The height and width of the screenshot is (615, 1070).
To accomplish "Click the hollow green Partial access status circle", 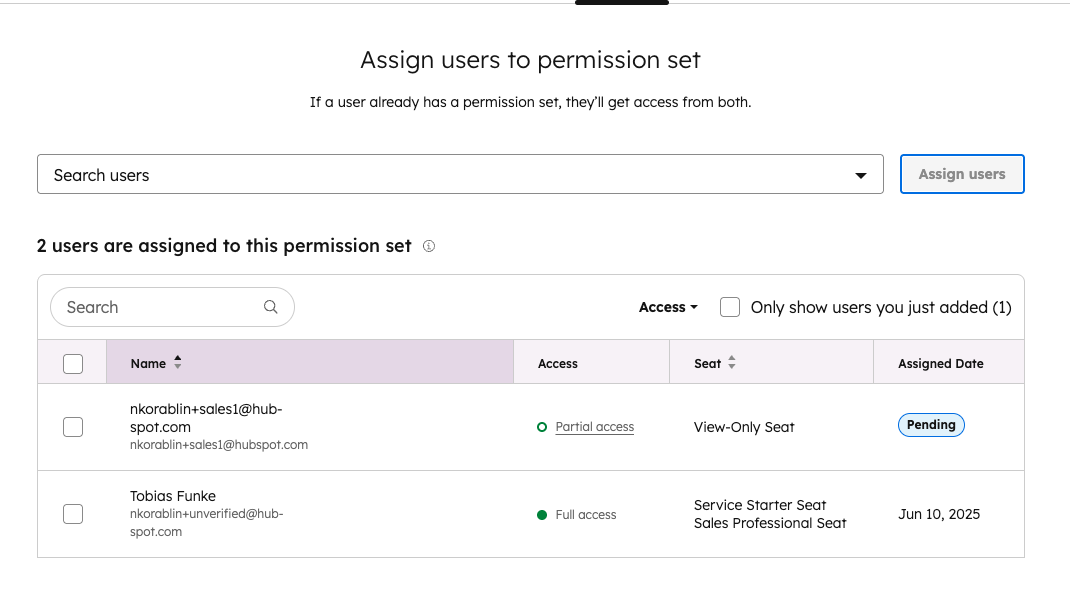I will click(542, 427).
